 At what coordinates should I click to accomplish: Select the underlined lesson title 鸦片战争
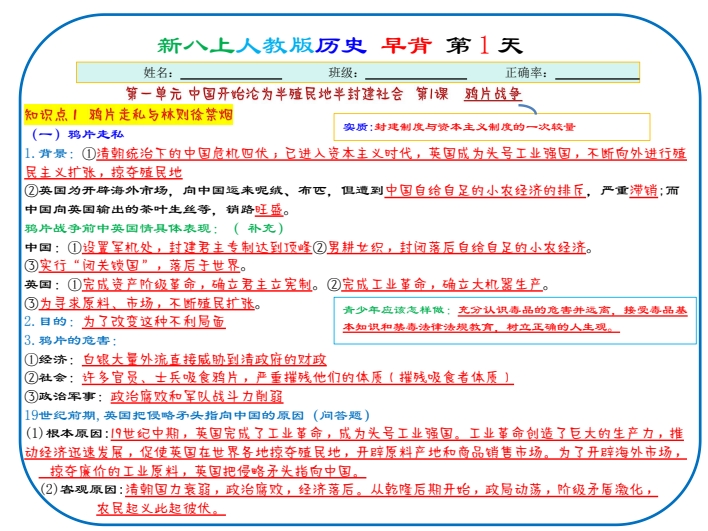point(492,94)
